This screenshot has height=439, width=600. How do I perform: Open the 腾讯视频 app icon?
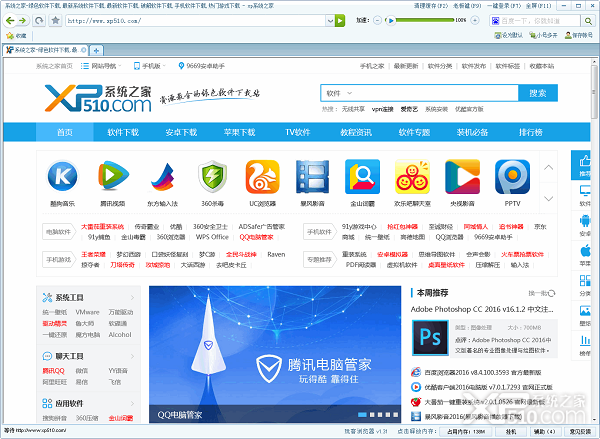pyautogui.click(x=112, y=176)
